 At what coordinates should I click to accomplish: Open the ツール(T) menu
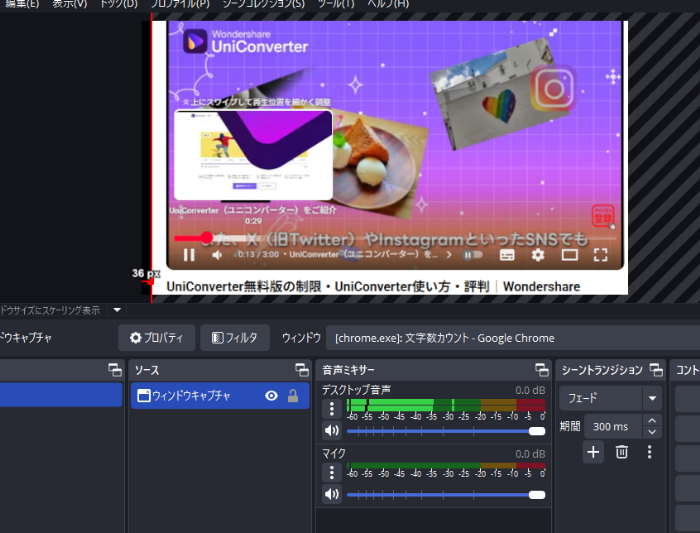pos(336,4)
